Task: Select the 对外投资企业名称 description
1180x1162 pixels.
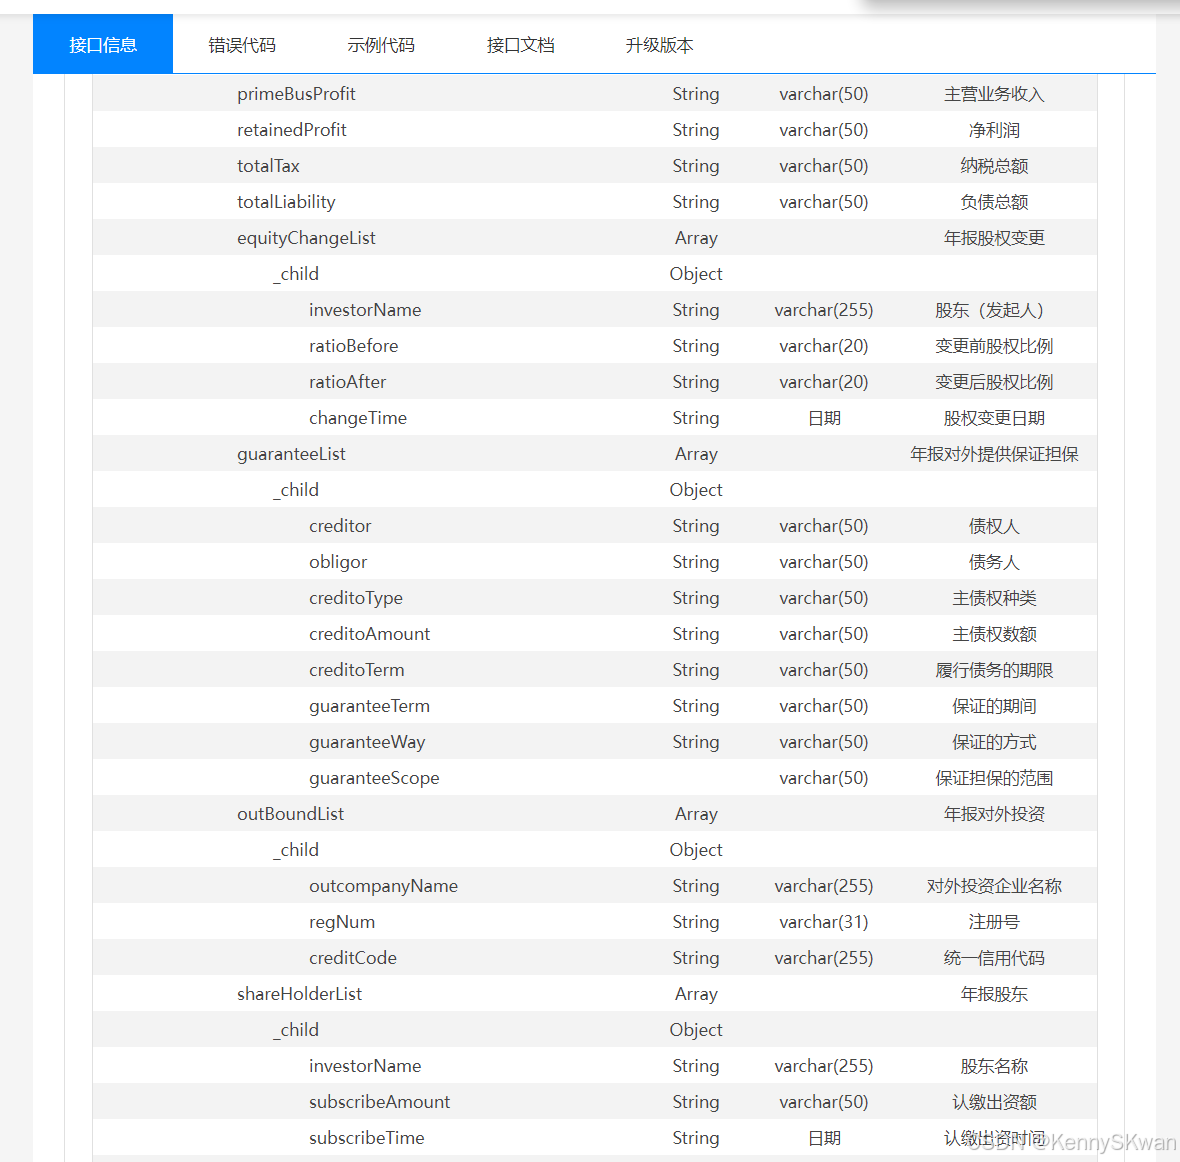Action: [993, 887]
